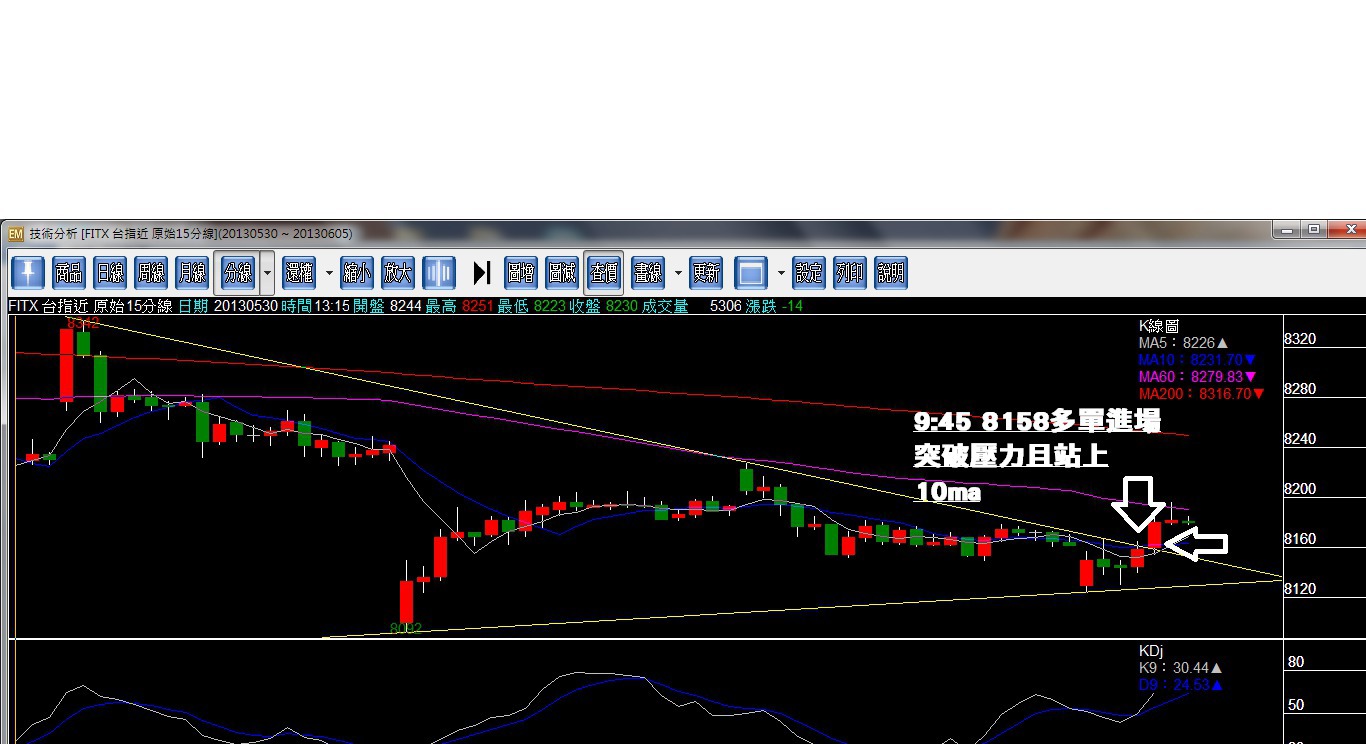Click 圖增 to add sub-chart
This screenshot has height=744, width=1366.
point(520,272)
